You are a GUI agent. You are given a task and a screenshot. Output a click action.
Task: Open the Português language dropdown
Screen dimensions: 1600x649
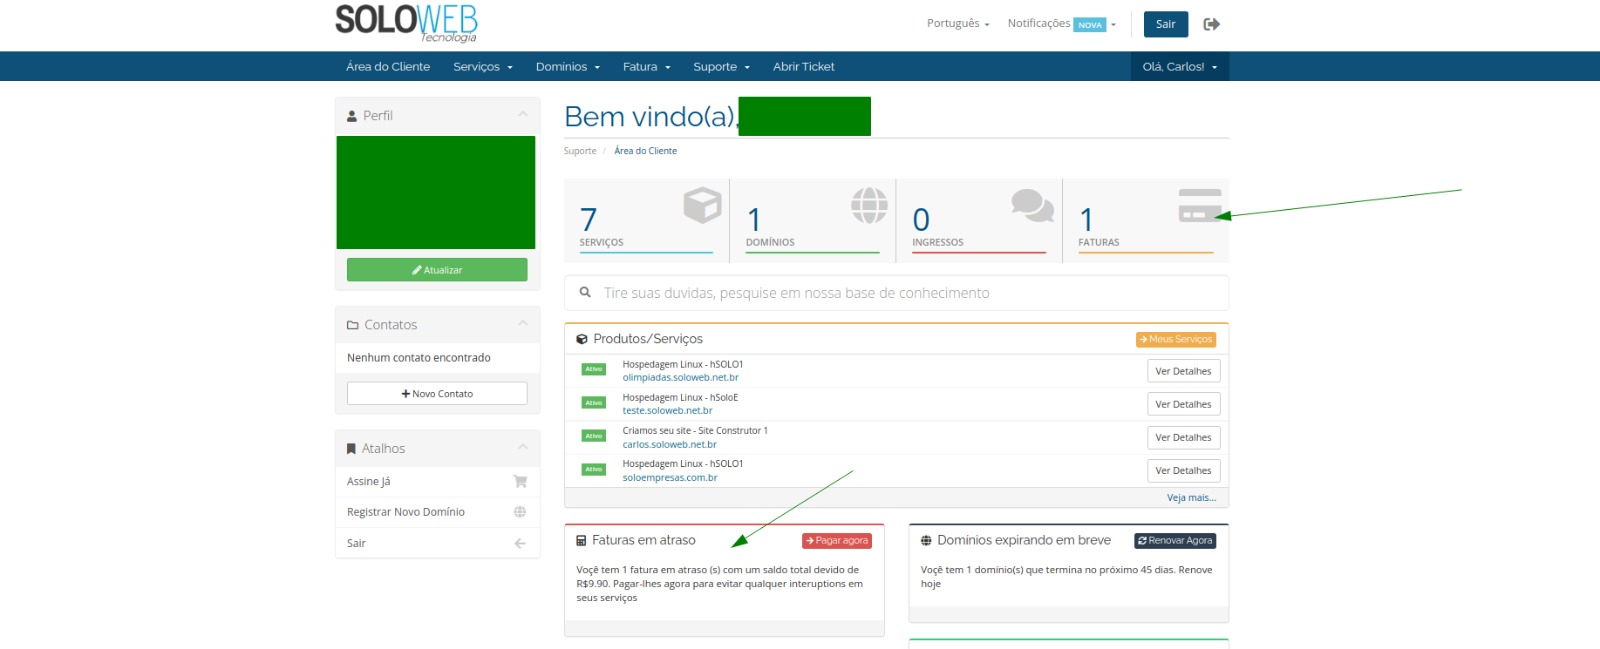click(x=957, y=23)
